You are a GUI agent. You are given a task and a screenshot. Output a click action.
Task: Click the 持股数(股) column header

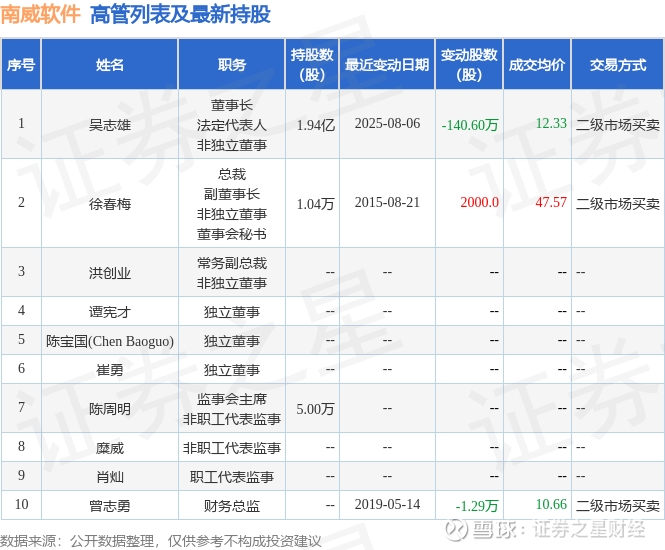point(312,65)
